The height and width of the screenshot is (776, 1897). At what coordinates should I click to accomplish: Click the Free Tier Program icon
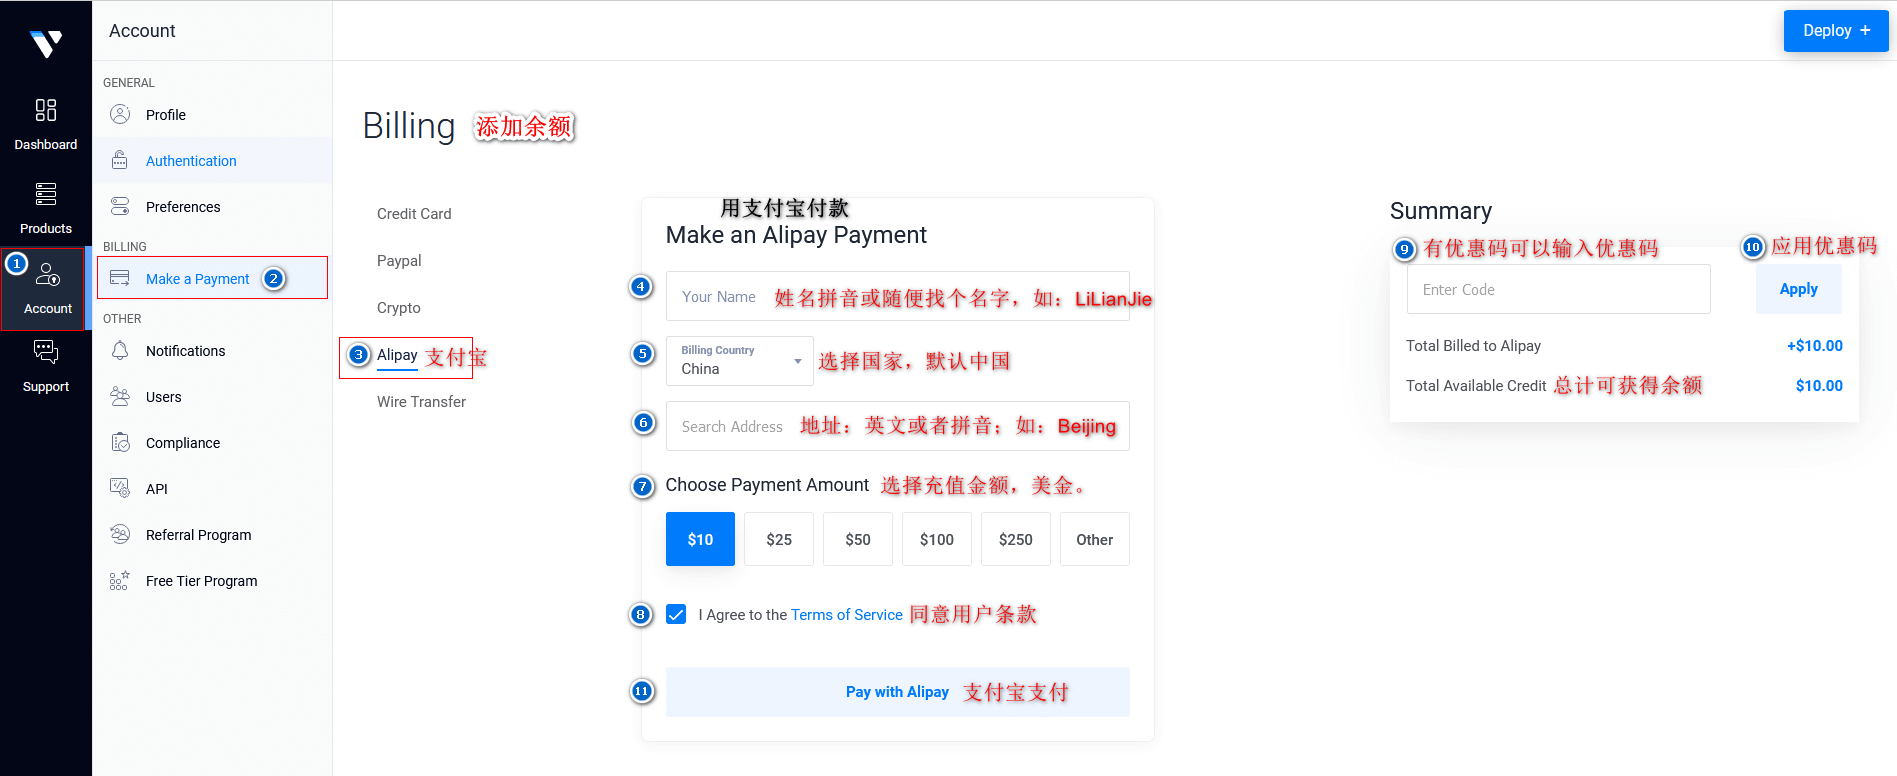tap(120, 580)
